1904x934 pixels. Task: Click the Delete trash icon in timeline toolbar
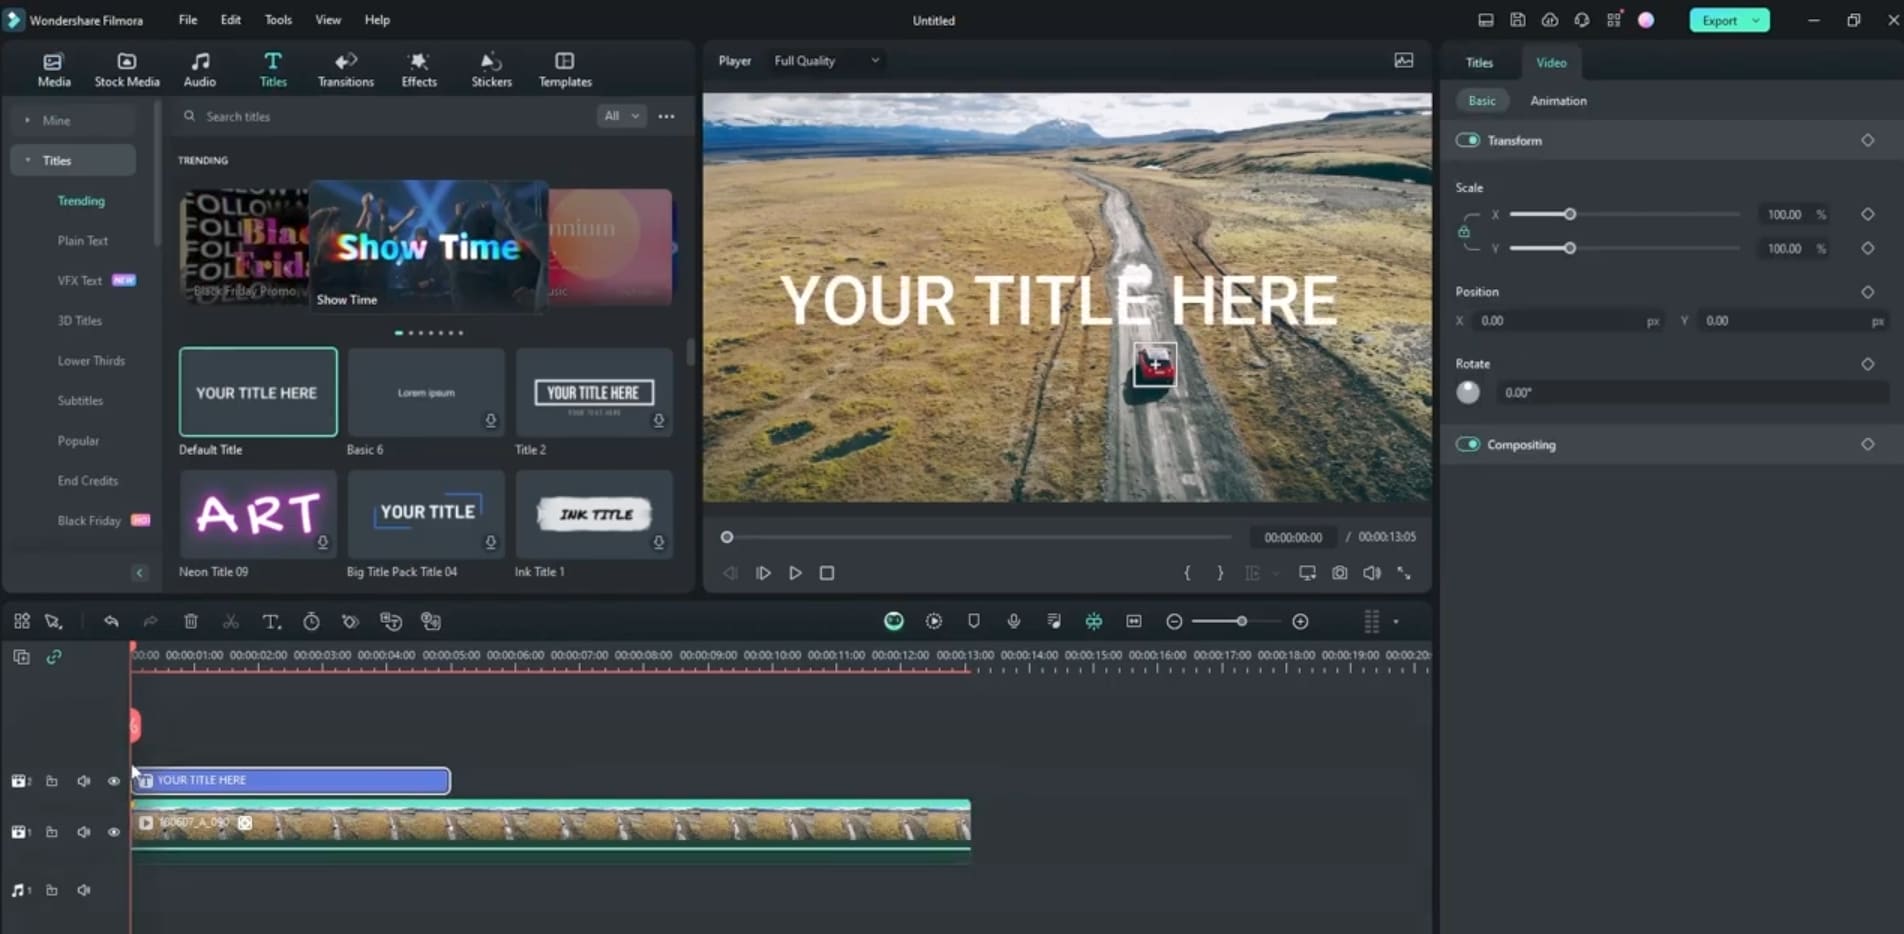[191, 622]
